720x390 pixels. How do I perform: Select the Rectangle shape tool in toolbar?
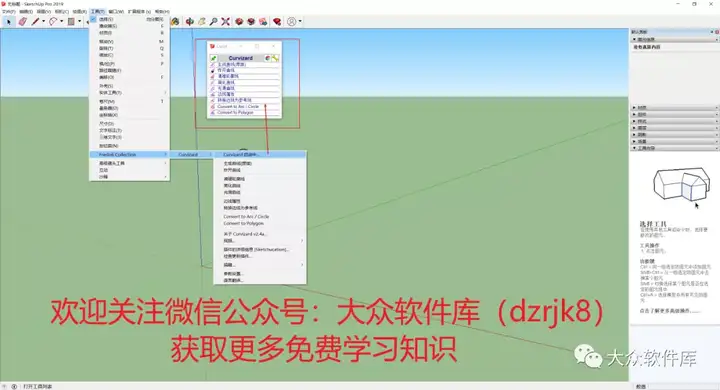[x=71, y=22]
